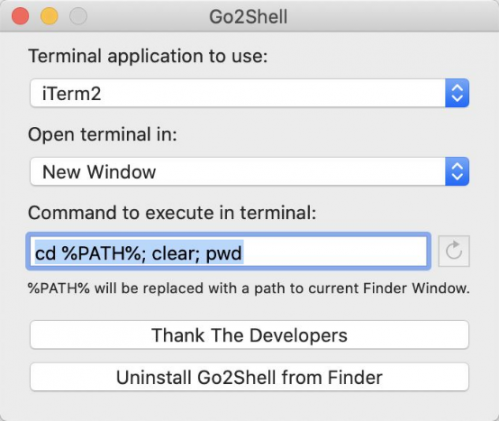This screenshot has width=499, height=421.
Task: Choose Uninstall Go2Shell from Finder
Action: [x=249, y=377]
